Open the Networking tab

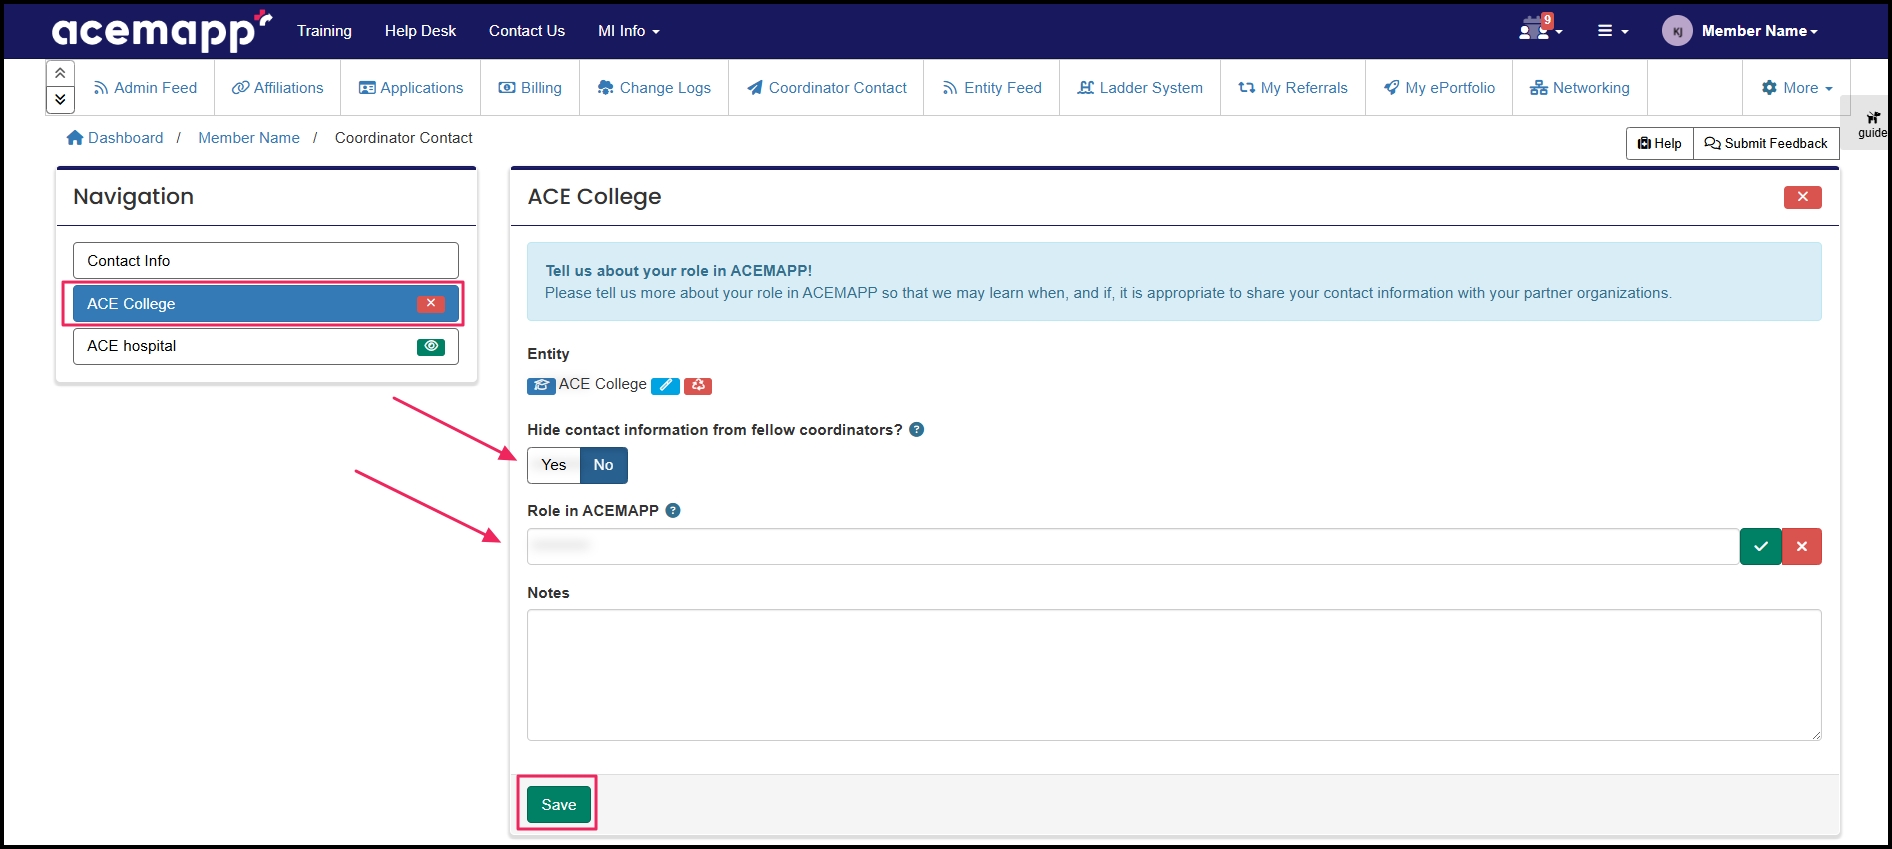[x=1580, y=88]
